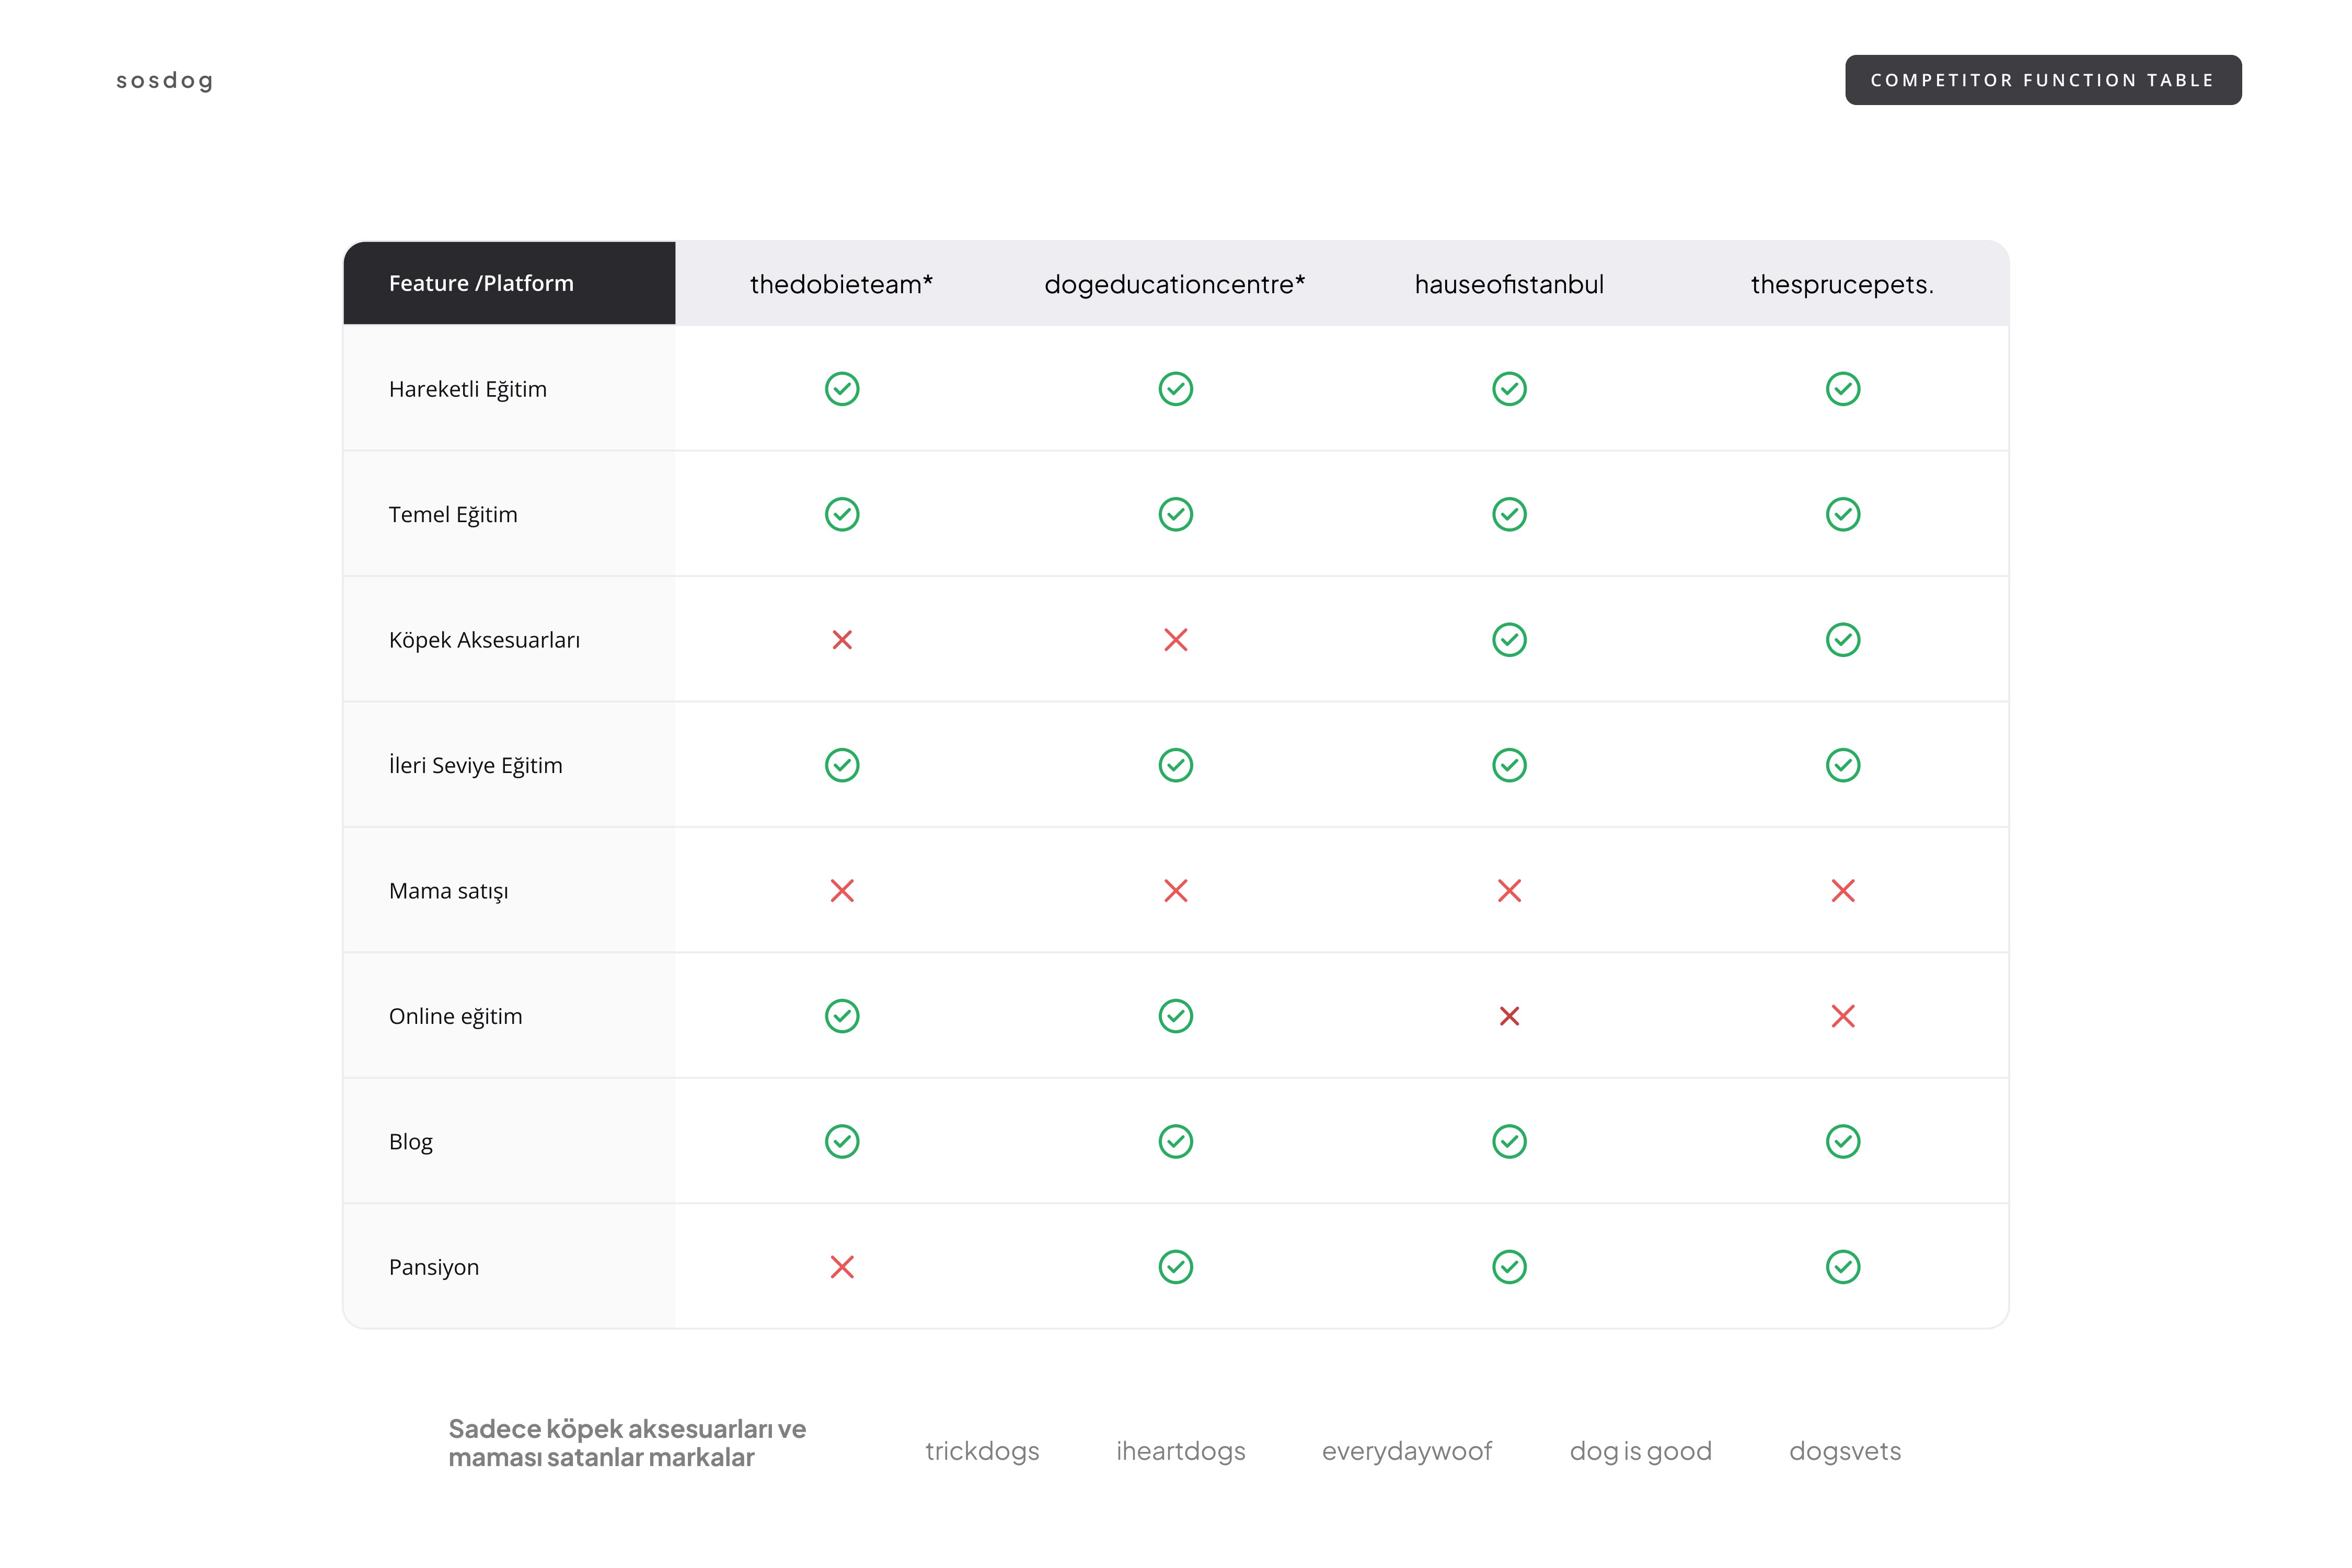Select the Online eğitim row label
2352x1568 pixels.
(x=456, y=1016)
